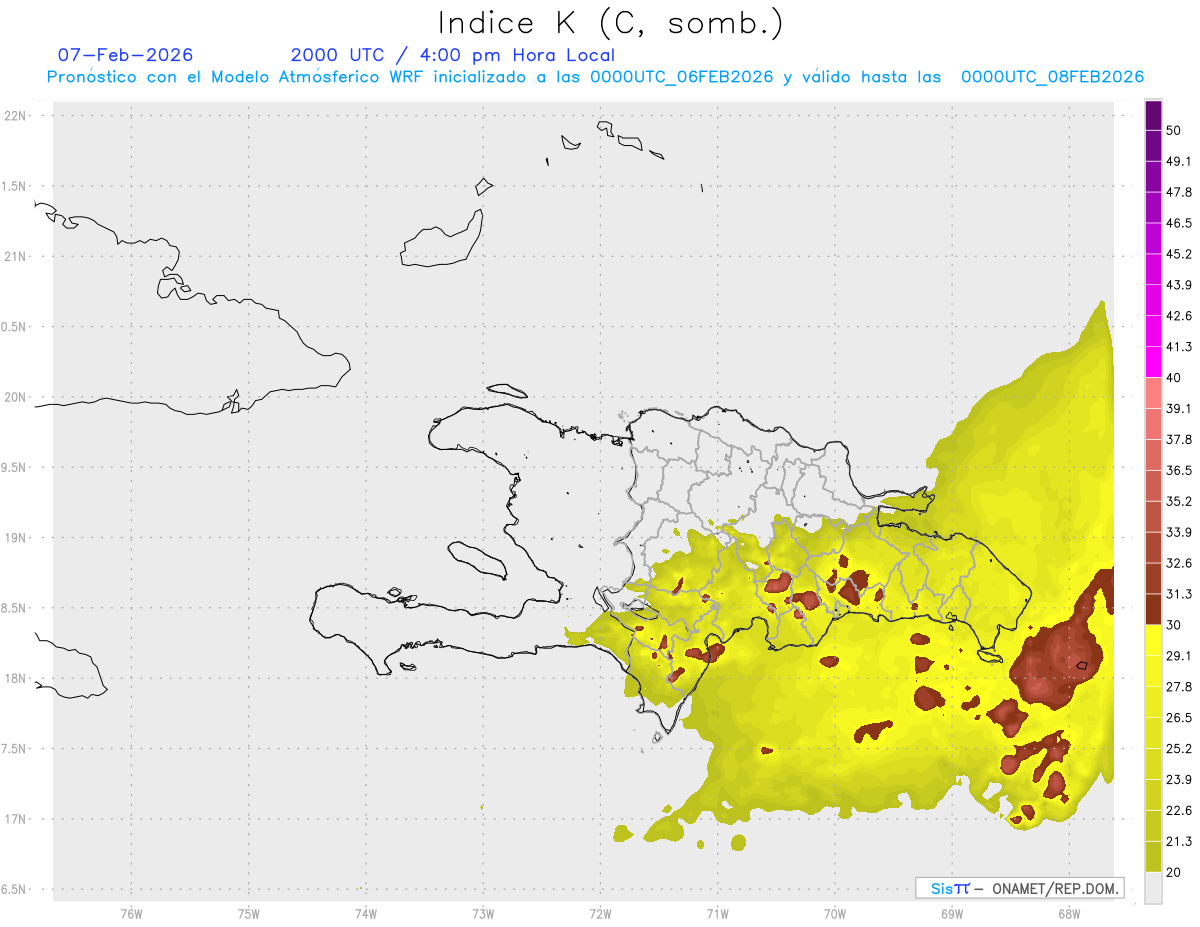This screenshot has width=1200, height=927.
Task: Click the 17N latitude axis label
Action: click(x=17, y=818)
